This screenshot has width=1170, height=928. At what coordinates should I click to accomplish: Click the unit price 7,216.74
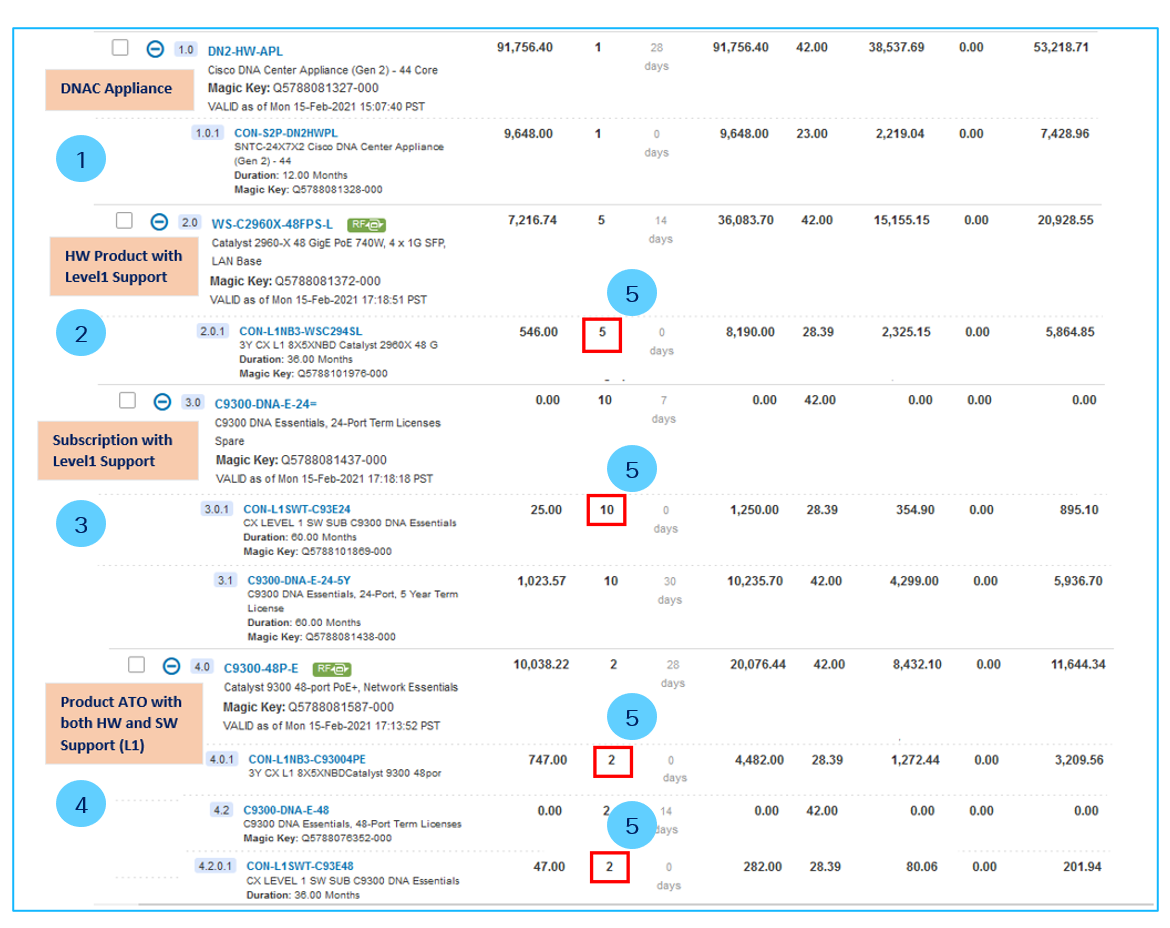tap(532, 220)
